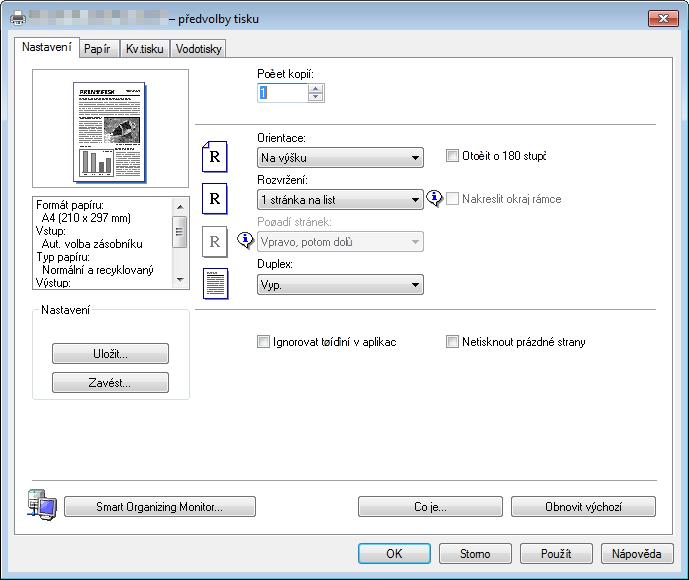This screenshot has height=580, width=689.
Task: Open the Vodotisky tab
Action: tap(199, 48)
